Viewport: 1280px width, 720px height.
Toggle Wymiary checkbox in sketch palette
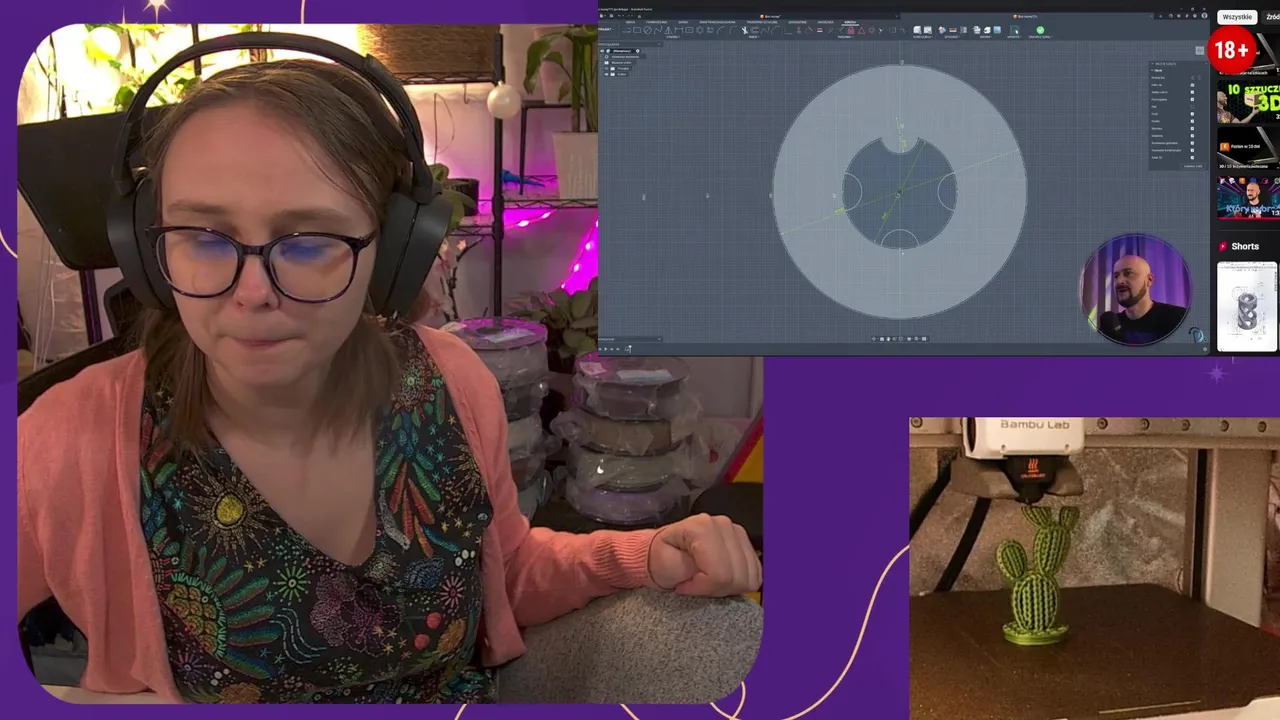pos(1192,128)
